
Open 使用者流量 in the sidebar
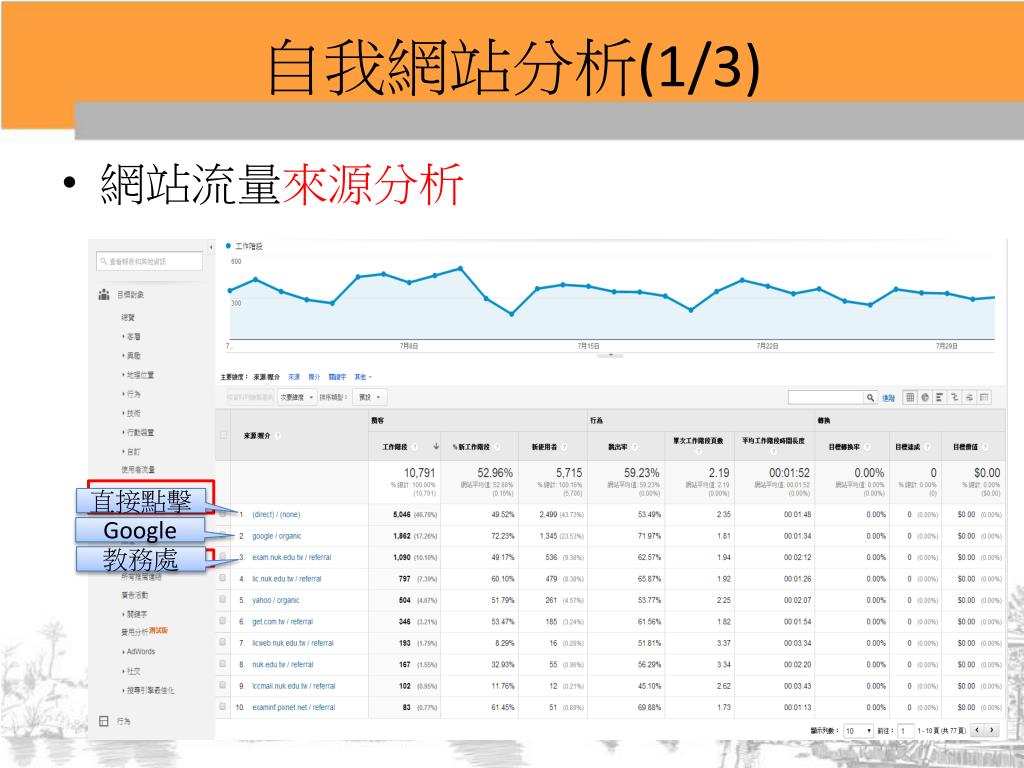138,470
